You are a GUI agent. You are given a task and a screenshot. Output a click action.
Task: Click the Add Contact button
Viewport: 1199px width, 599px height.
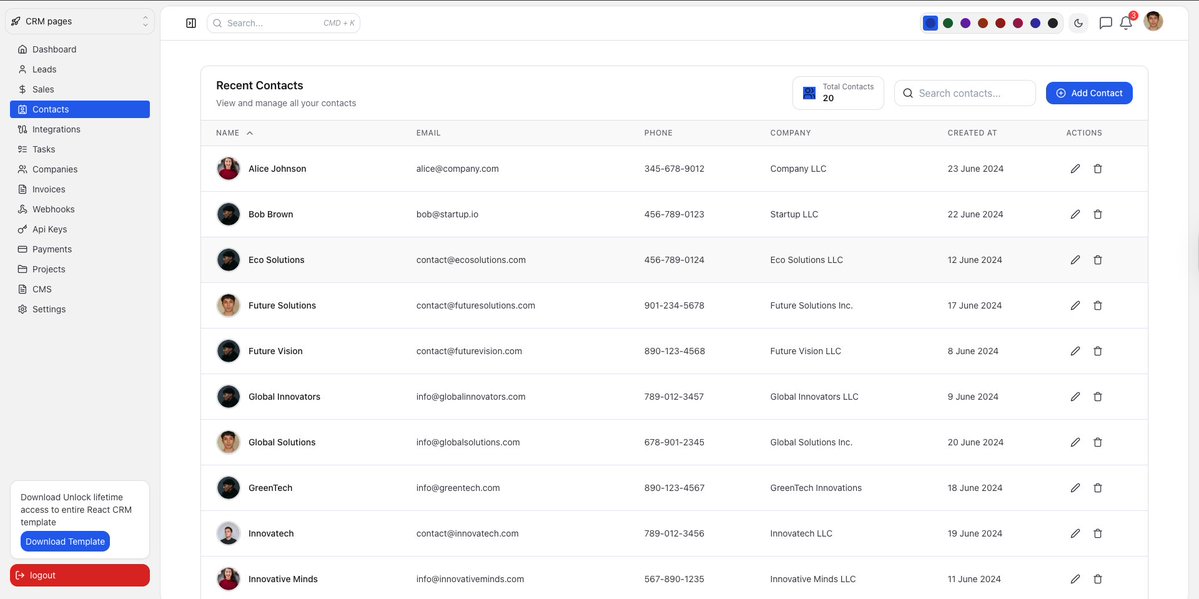pos(1089,92)
